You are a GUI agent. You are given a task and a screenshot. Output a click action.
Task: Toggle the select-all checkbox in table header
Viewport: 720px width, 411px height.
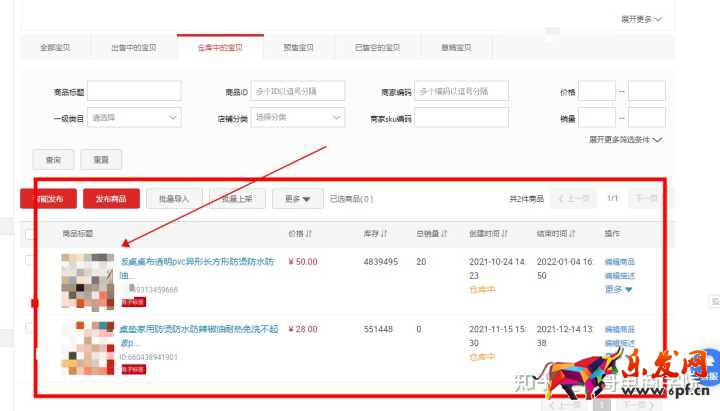pyautogui.click(x=30, y=234)
